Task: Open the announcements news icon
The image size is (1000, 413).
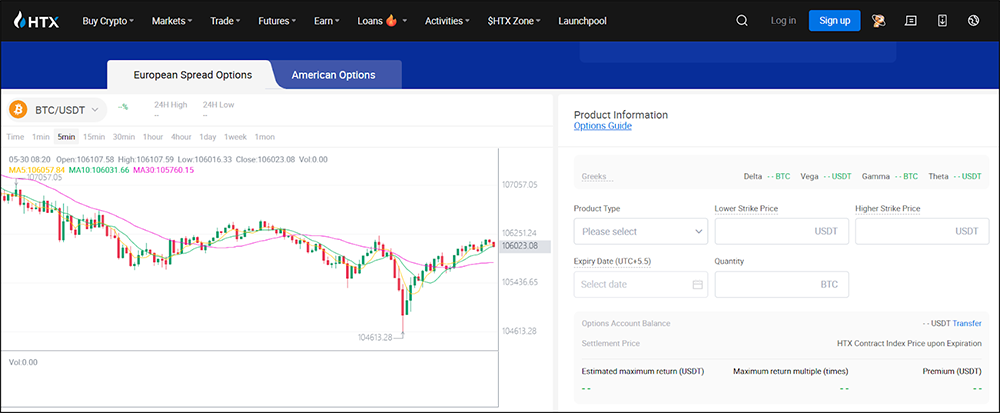Action: [911, 20]
